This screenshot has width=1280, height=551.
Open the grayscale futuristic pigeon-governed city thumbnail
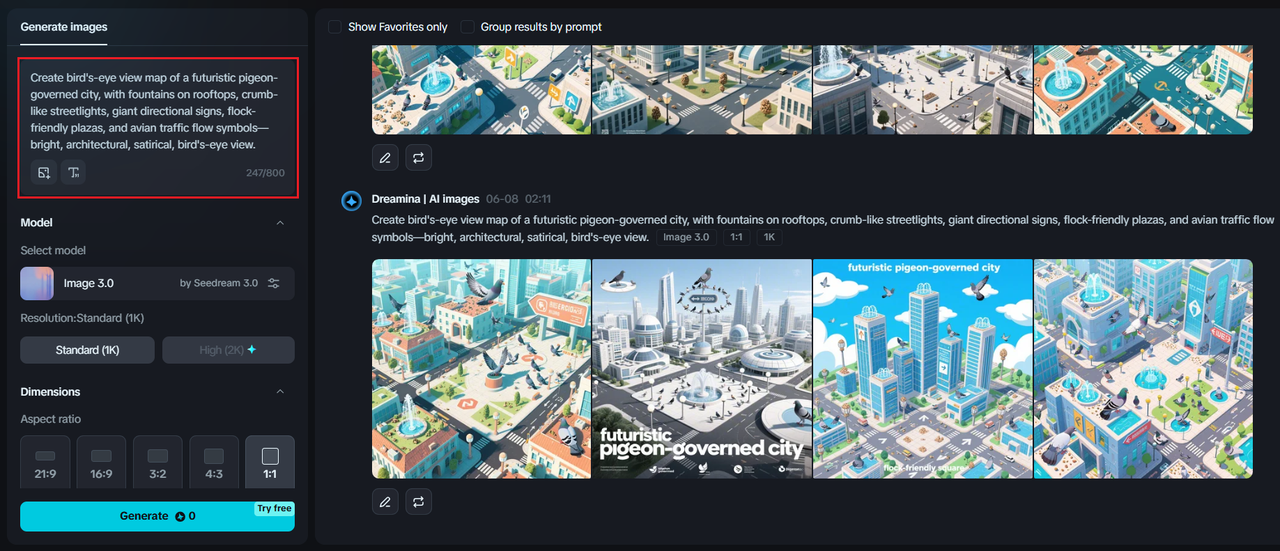(702, 369)
